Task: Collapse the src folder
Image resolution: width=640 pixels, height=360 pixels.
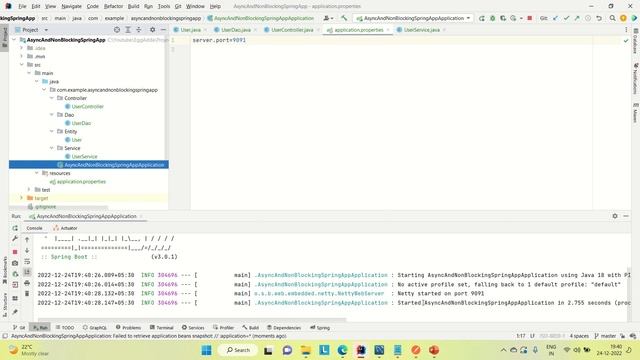Action: [22, 64]
